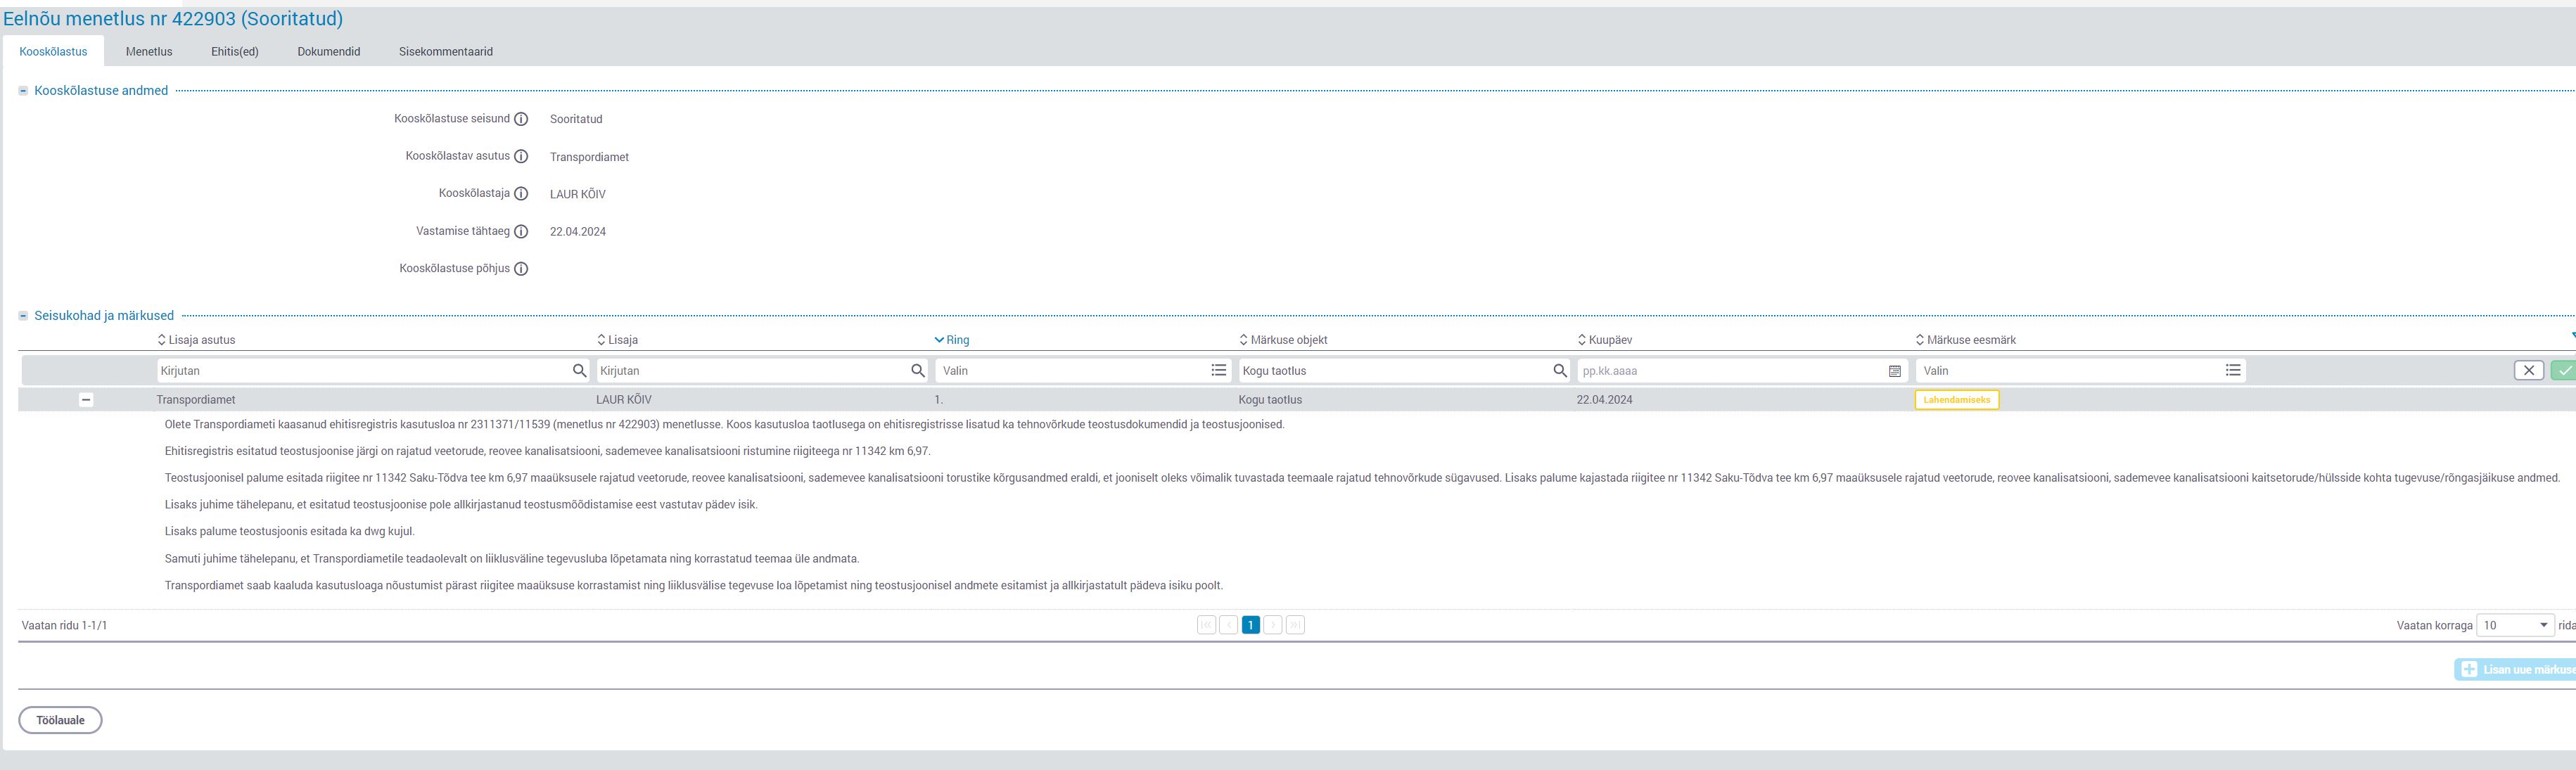Viewport: 2576px width, 770px height.
Task: Click the Sooritatud status value
Action: tap(576, 119)
